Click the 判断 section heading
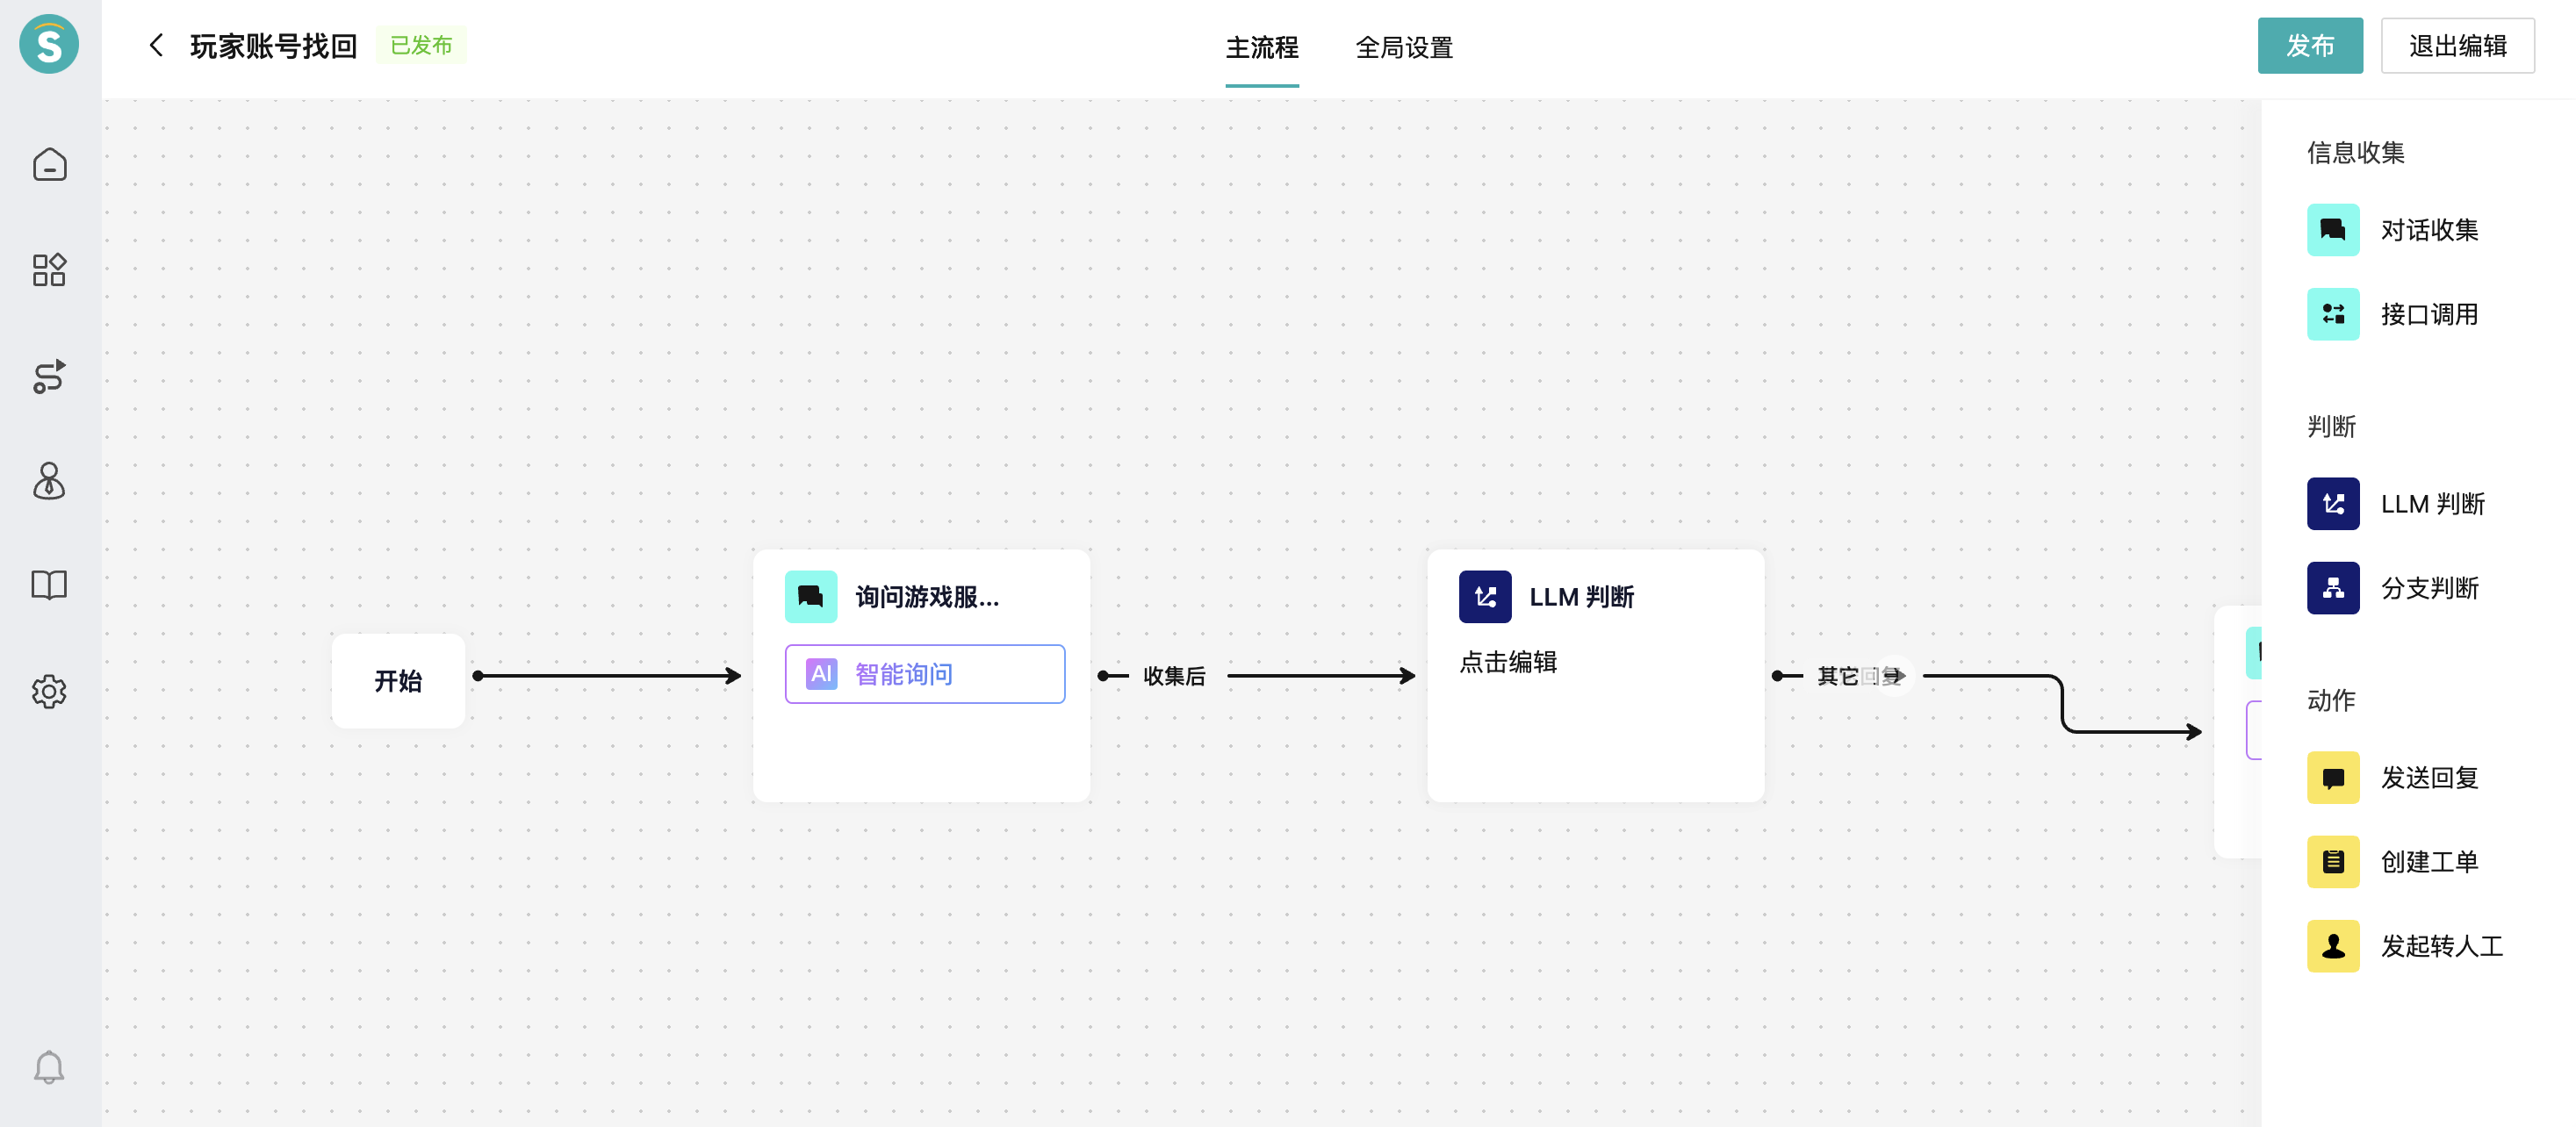Viewport: 2576px width, 1127px height. [2331, 427]
